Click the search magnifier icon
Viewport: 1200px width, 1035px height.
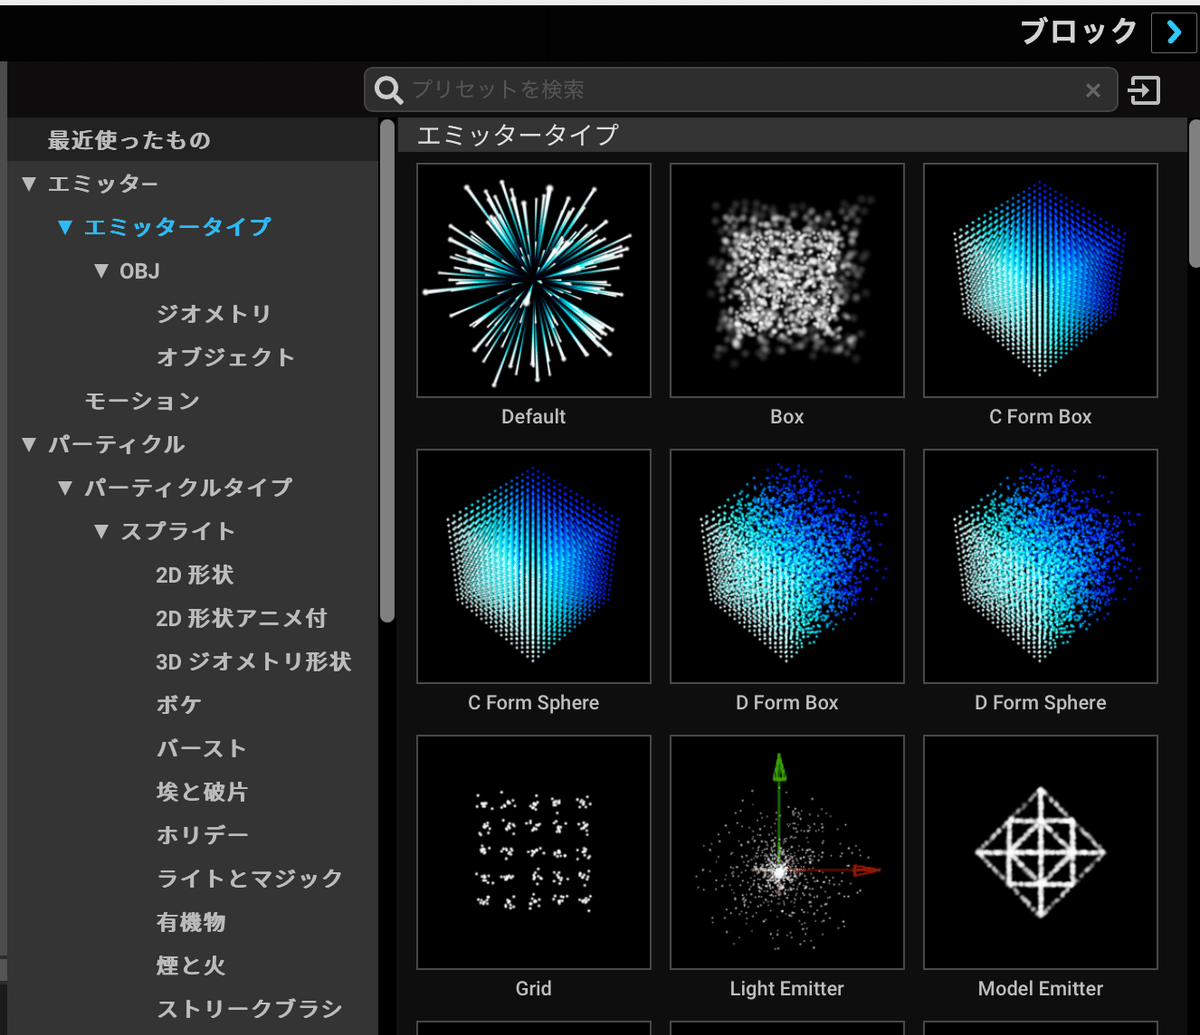tap(387, 90)
